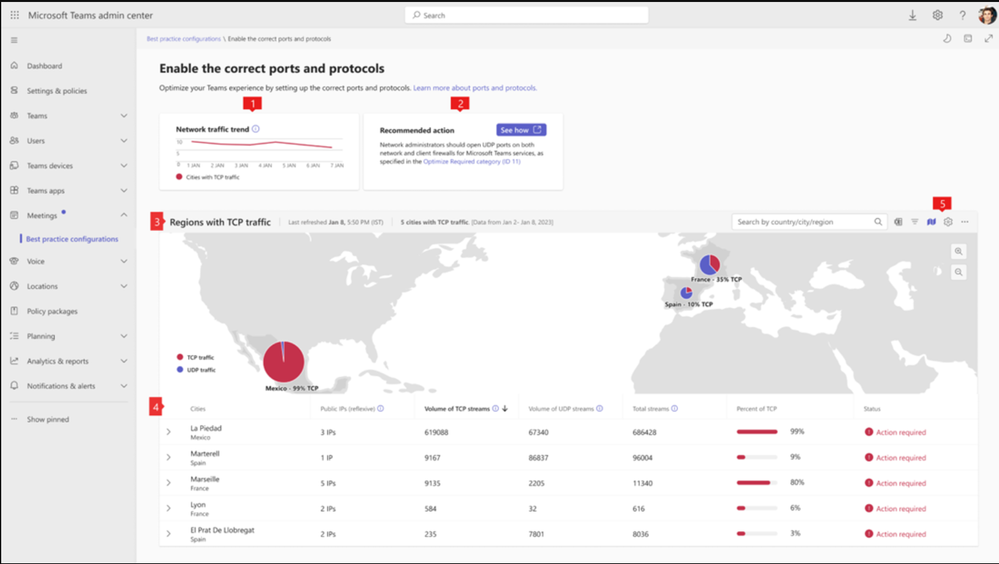Expand the La Piedad city row

[x=168, y=432]
